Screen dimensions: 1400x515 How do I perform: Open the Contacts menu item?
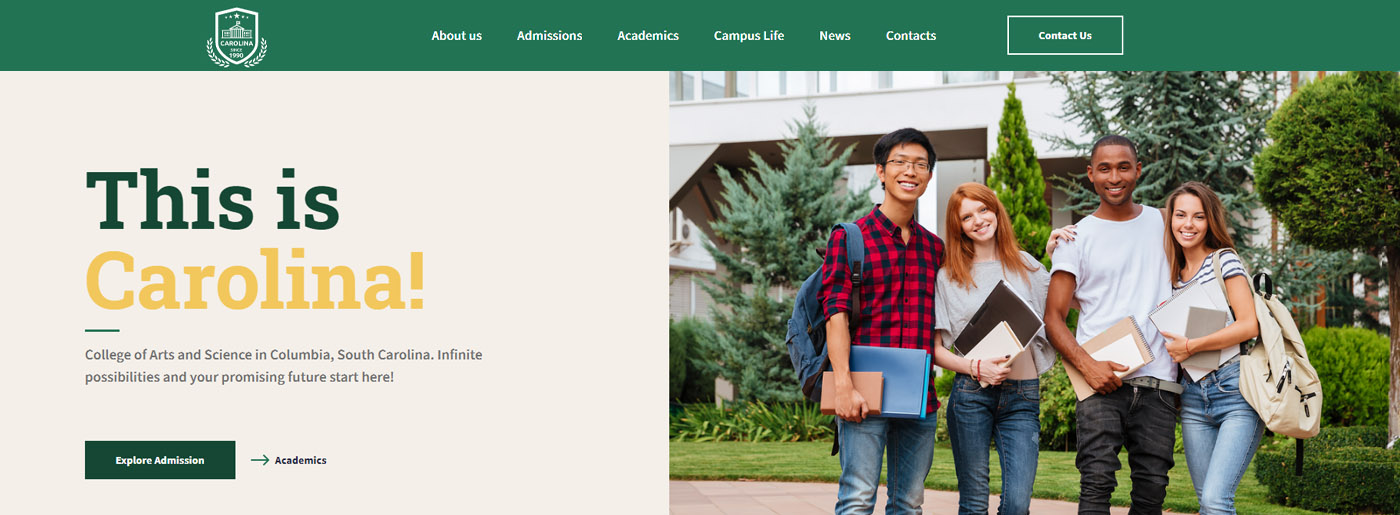tap(910, 36)
